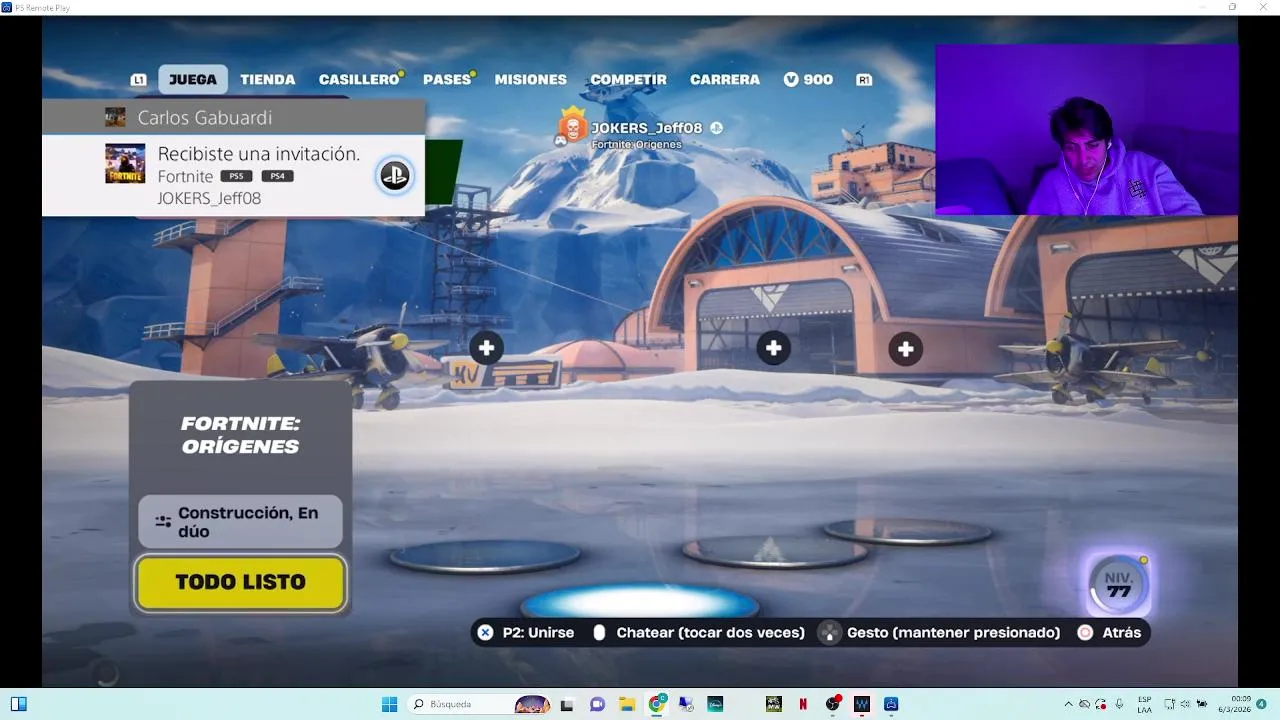Screen dimensions: 1280x720
Task: Click the X button icon beside P2: Unirse
Action: pyautogui.click(x=485, y=632)
